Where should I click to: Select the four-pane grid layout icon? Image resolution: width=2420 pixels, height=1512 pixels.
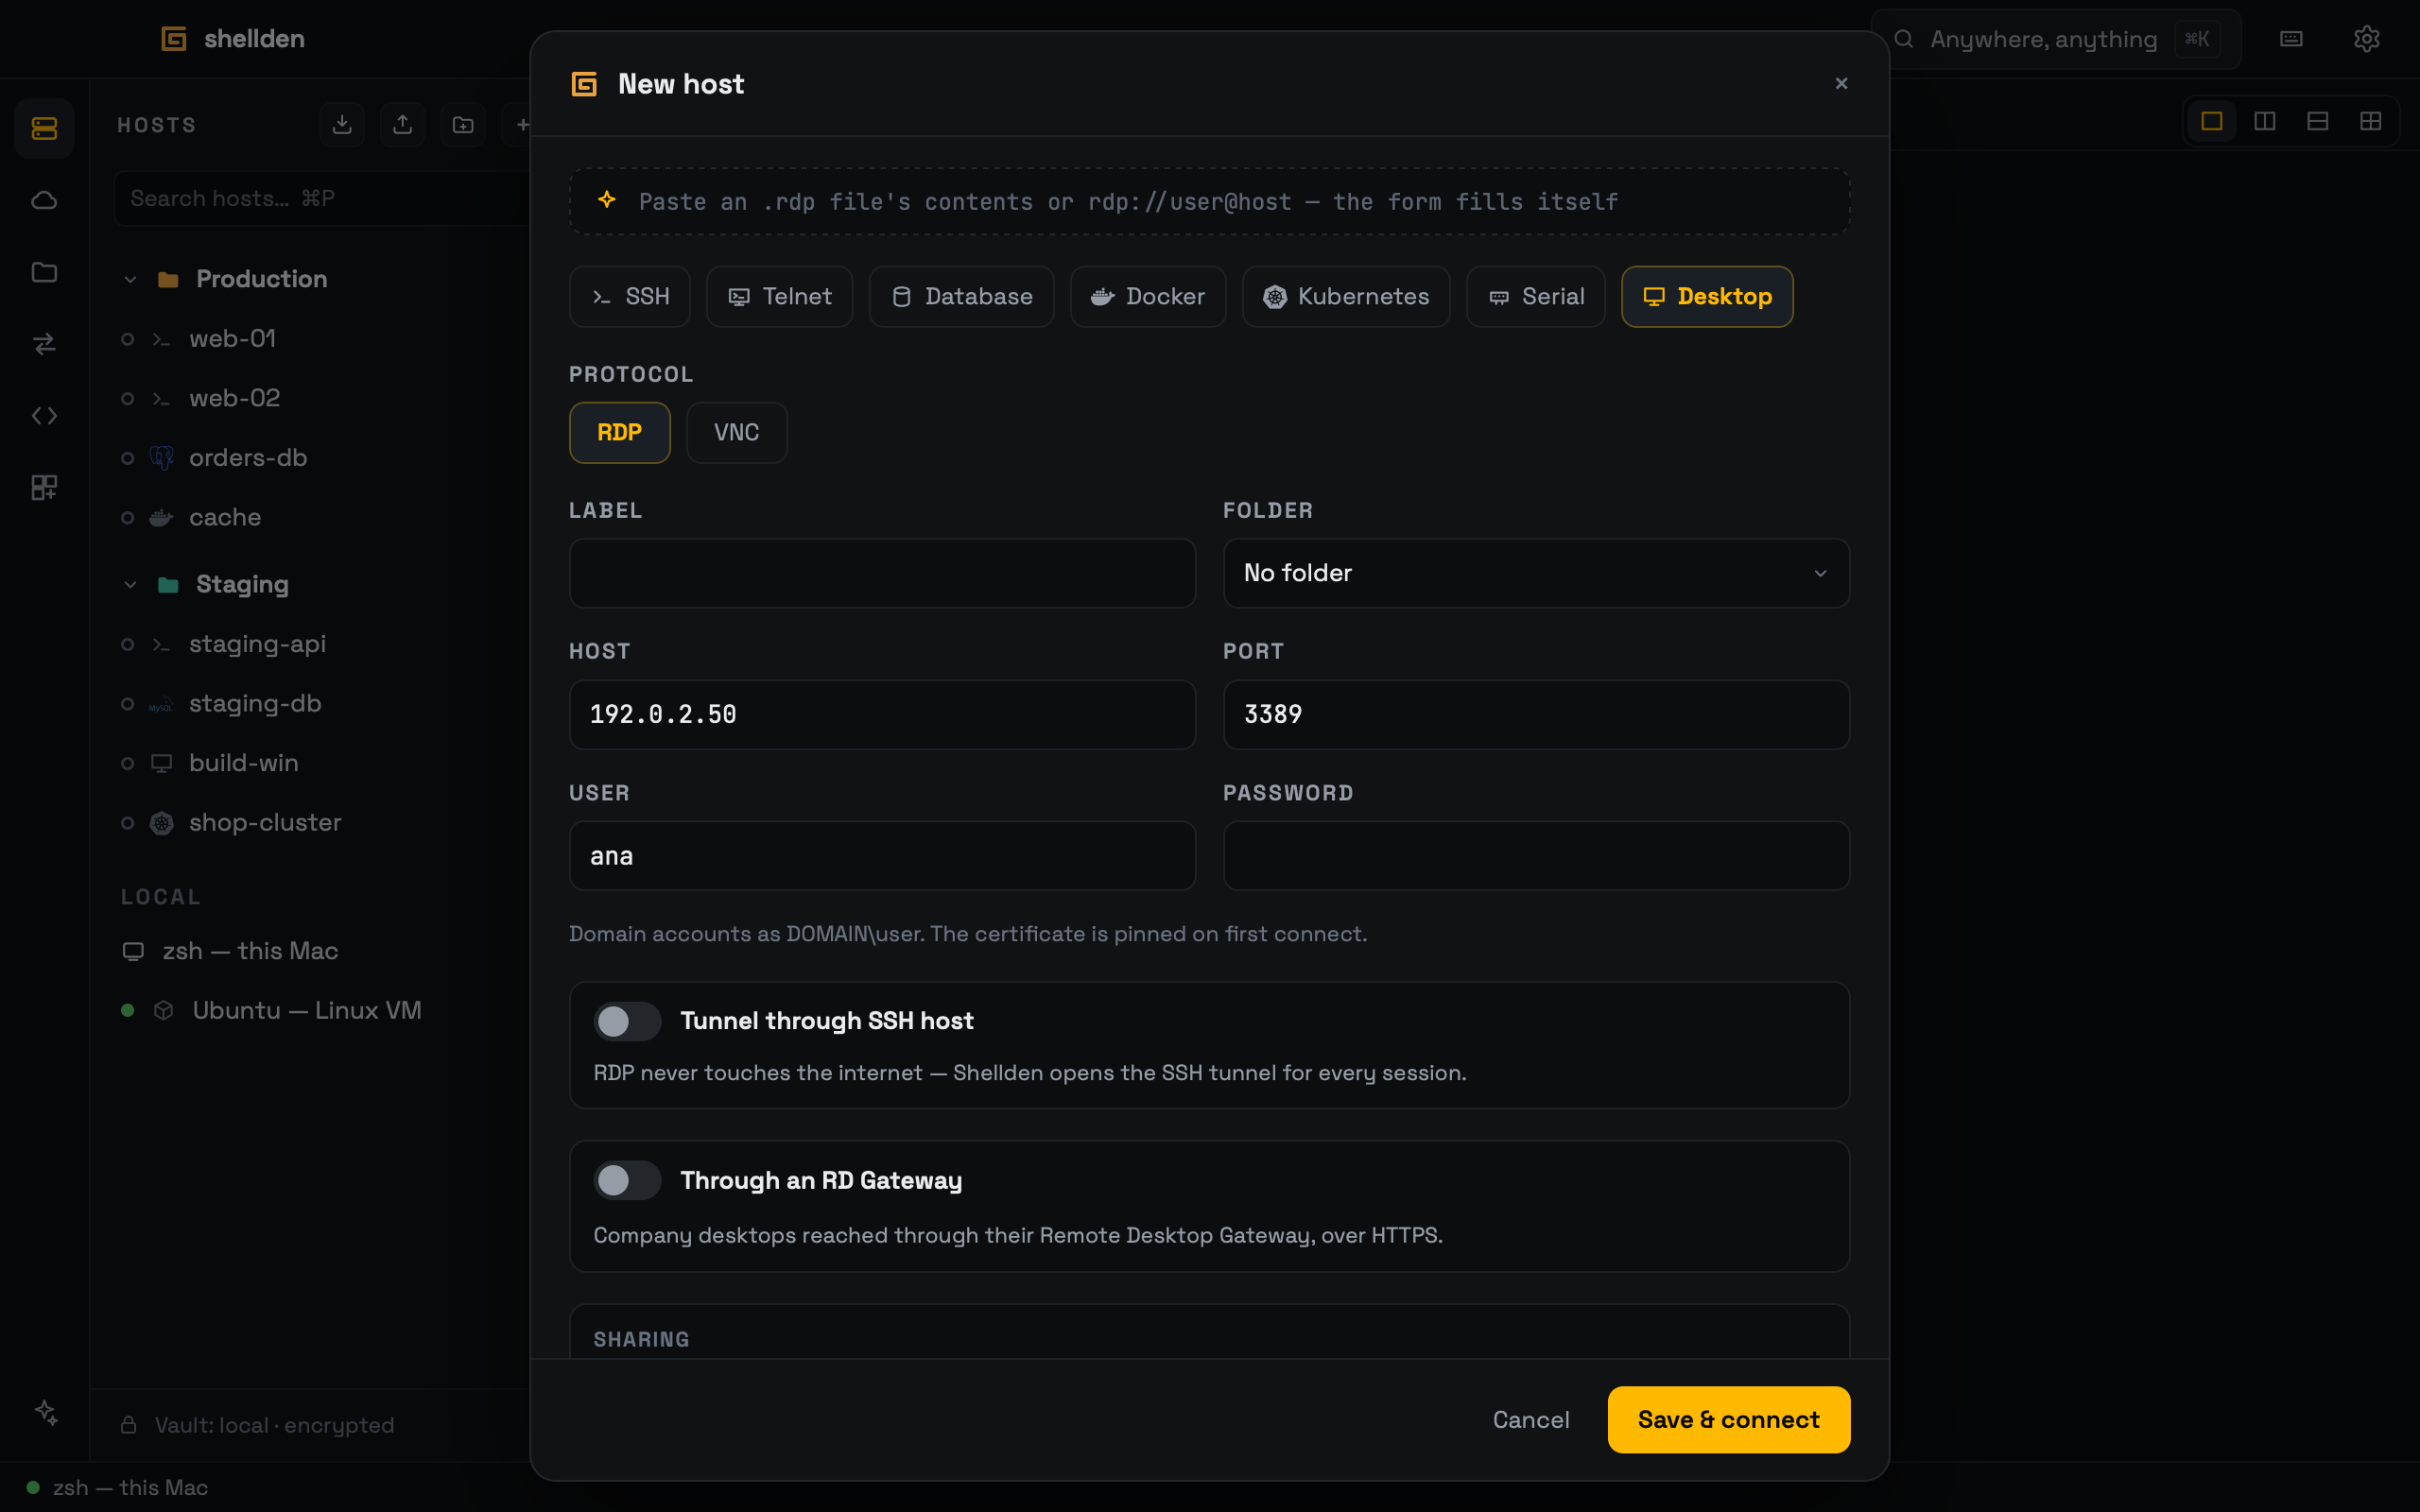tap(2371, 122)
